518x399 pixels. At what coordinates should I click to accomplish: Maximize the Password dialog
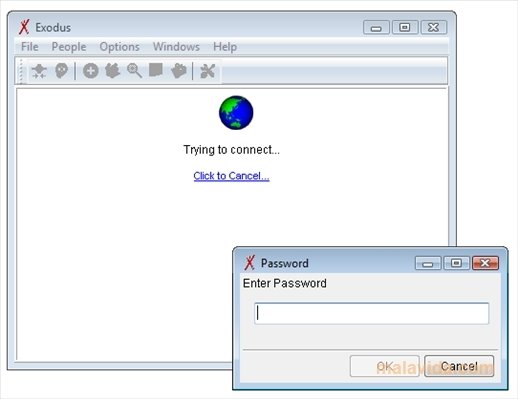(x=456, y=263)
